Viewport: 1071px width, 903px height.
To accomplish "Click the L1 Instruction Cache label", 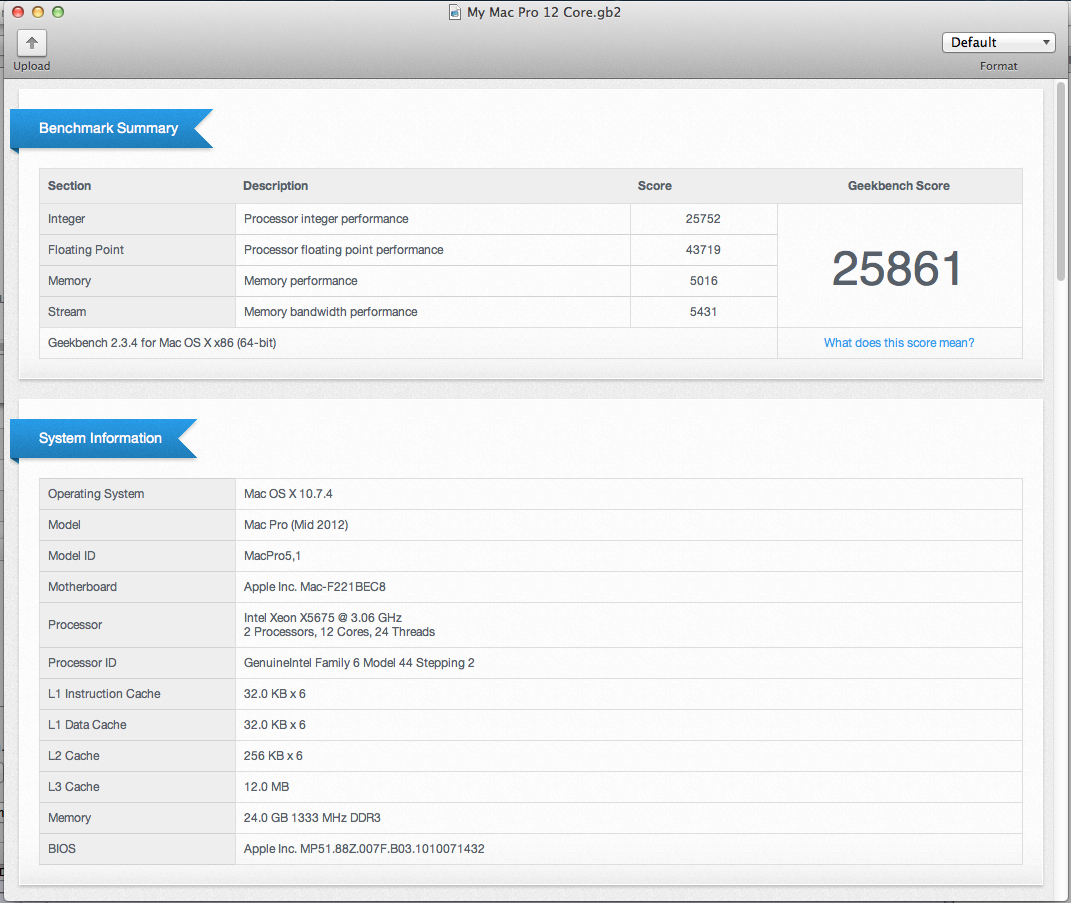I will click(x=104, y=694).
